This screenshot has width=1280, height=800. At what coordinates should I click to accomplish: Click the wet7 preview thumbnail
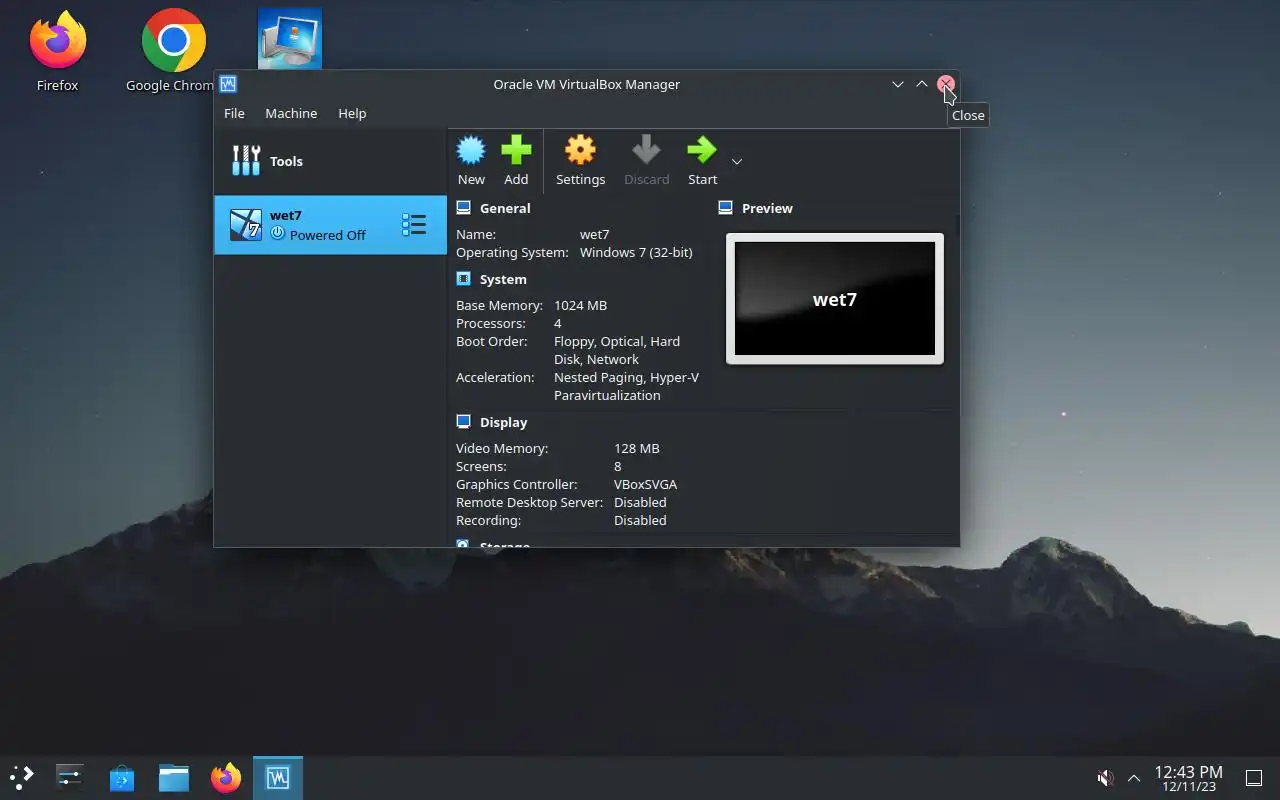[x=835, y=299]
